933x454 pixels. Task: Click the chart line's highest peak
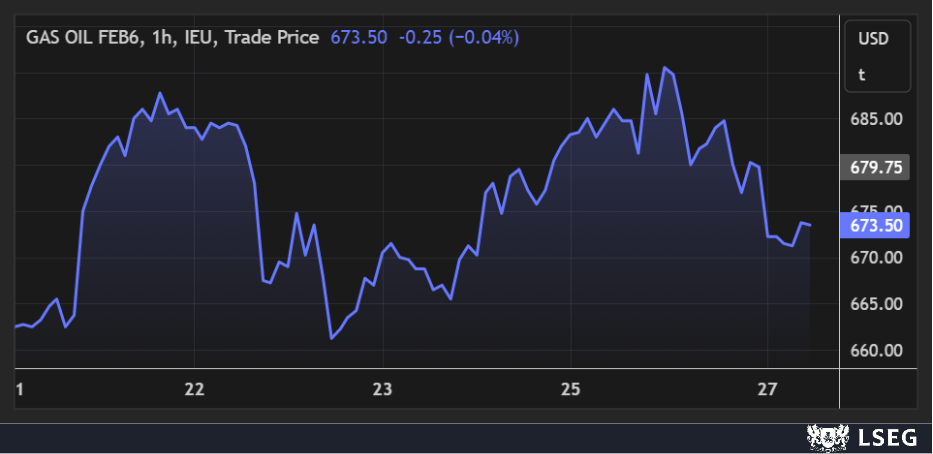[x=665, y=68]
